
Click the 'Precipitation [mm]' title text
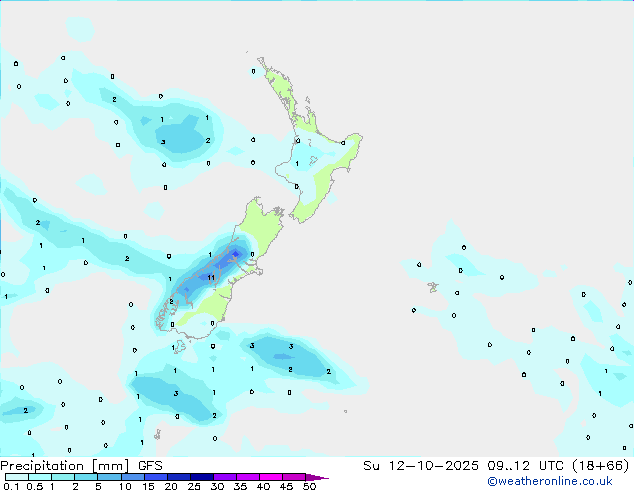65,466
